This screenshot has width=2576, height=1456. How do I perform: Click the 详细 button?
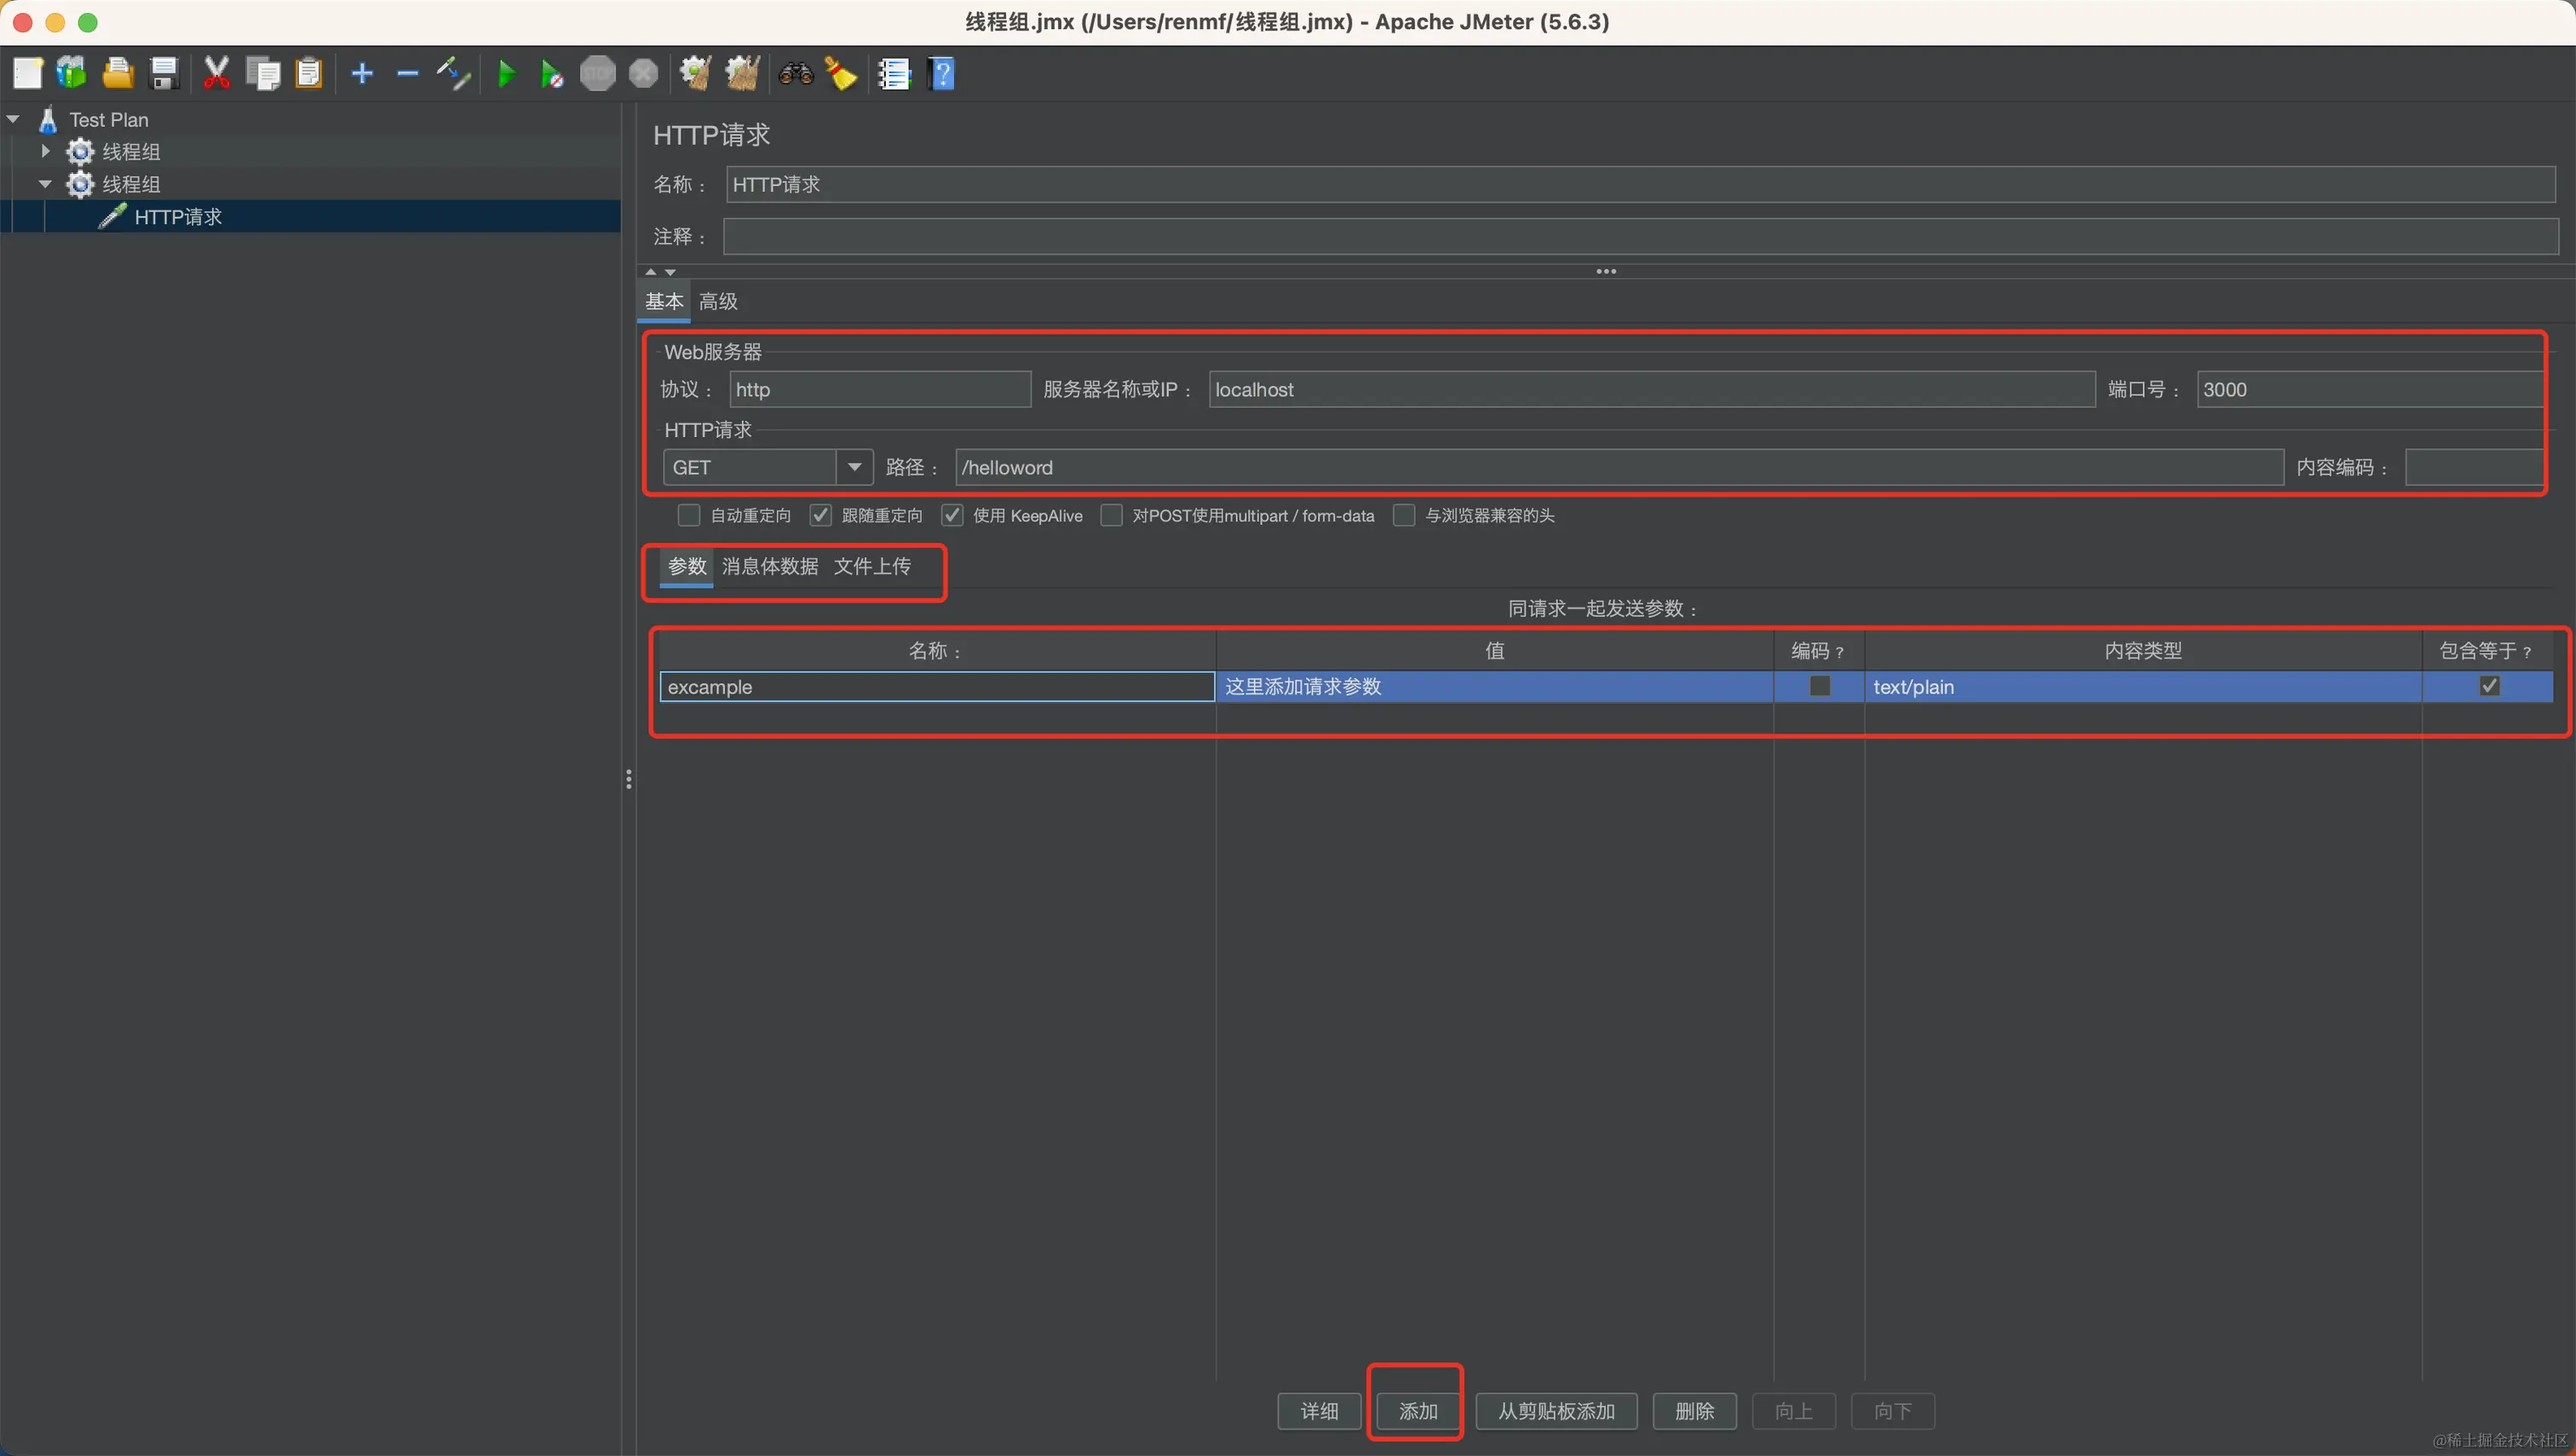[x=1319, y=1411]
